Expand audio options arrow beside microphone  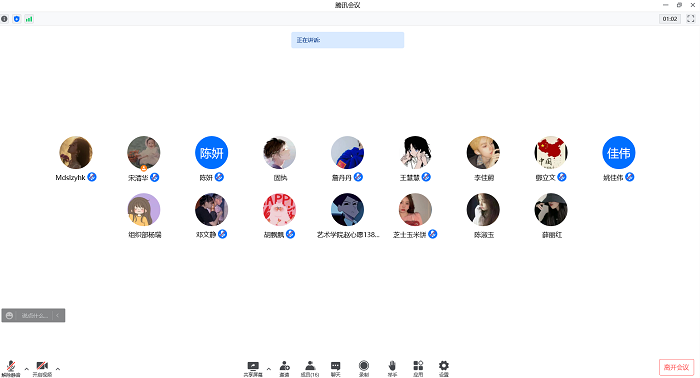(x=26, y=369)
